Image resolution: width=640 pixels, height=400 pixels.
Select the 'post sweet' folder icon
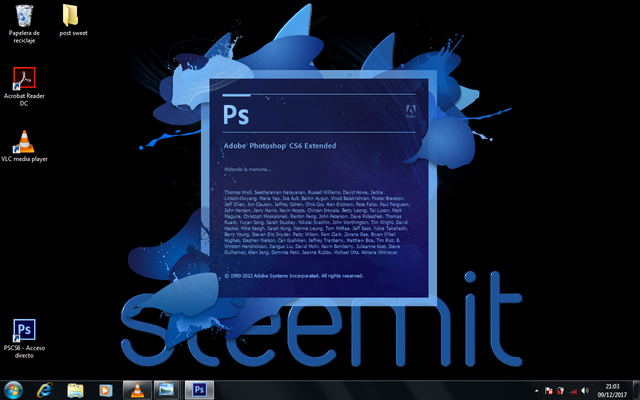(x=73, y=20)
